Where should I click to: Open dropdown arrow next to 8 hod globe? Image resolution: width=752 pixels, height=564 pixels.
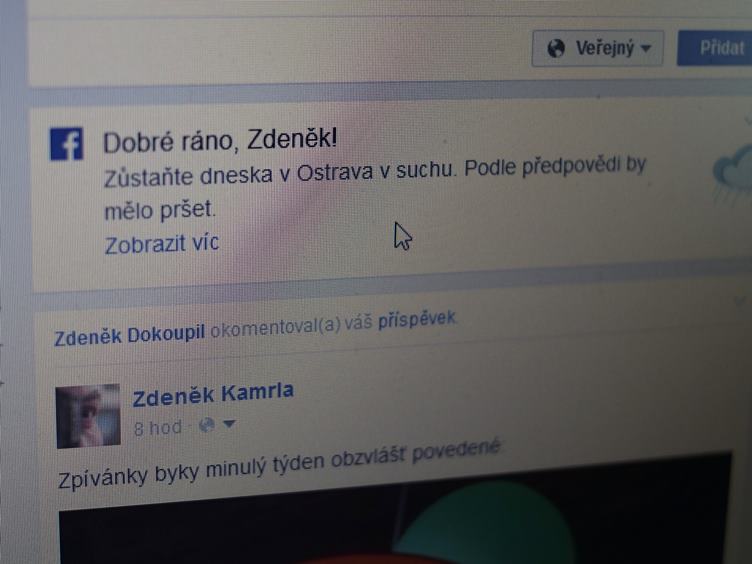pyautogui.click(x=229, y=424)
